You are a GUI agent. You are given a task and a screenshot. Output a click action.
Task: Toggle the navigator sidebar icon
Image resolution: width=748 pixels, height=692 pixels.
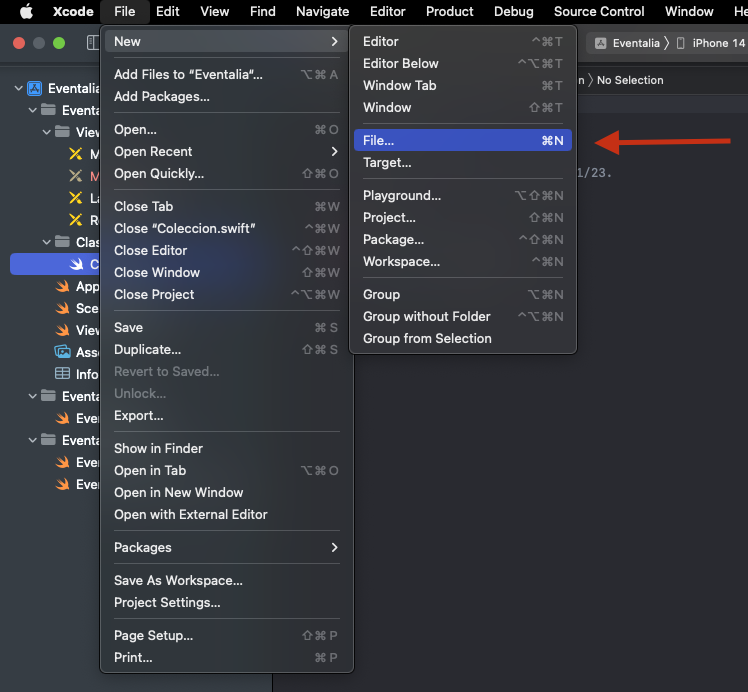coord(93,43)
